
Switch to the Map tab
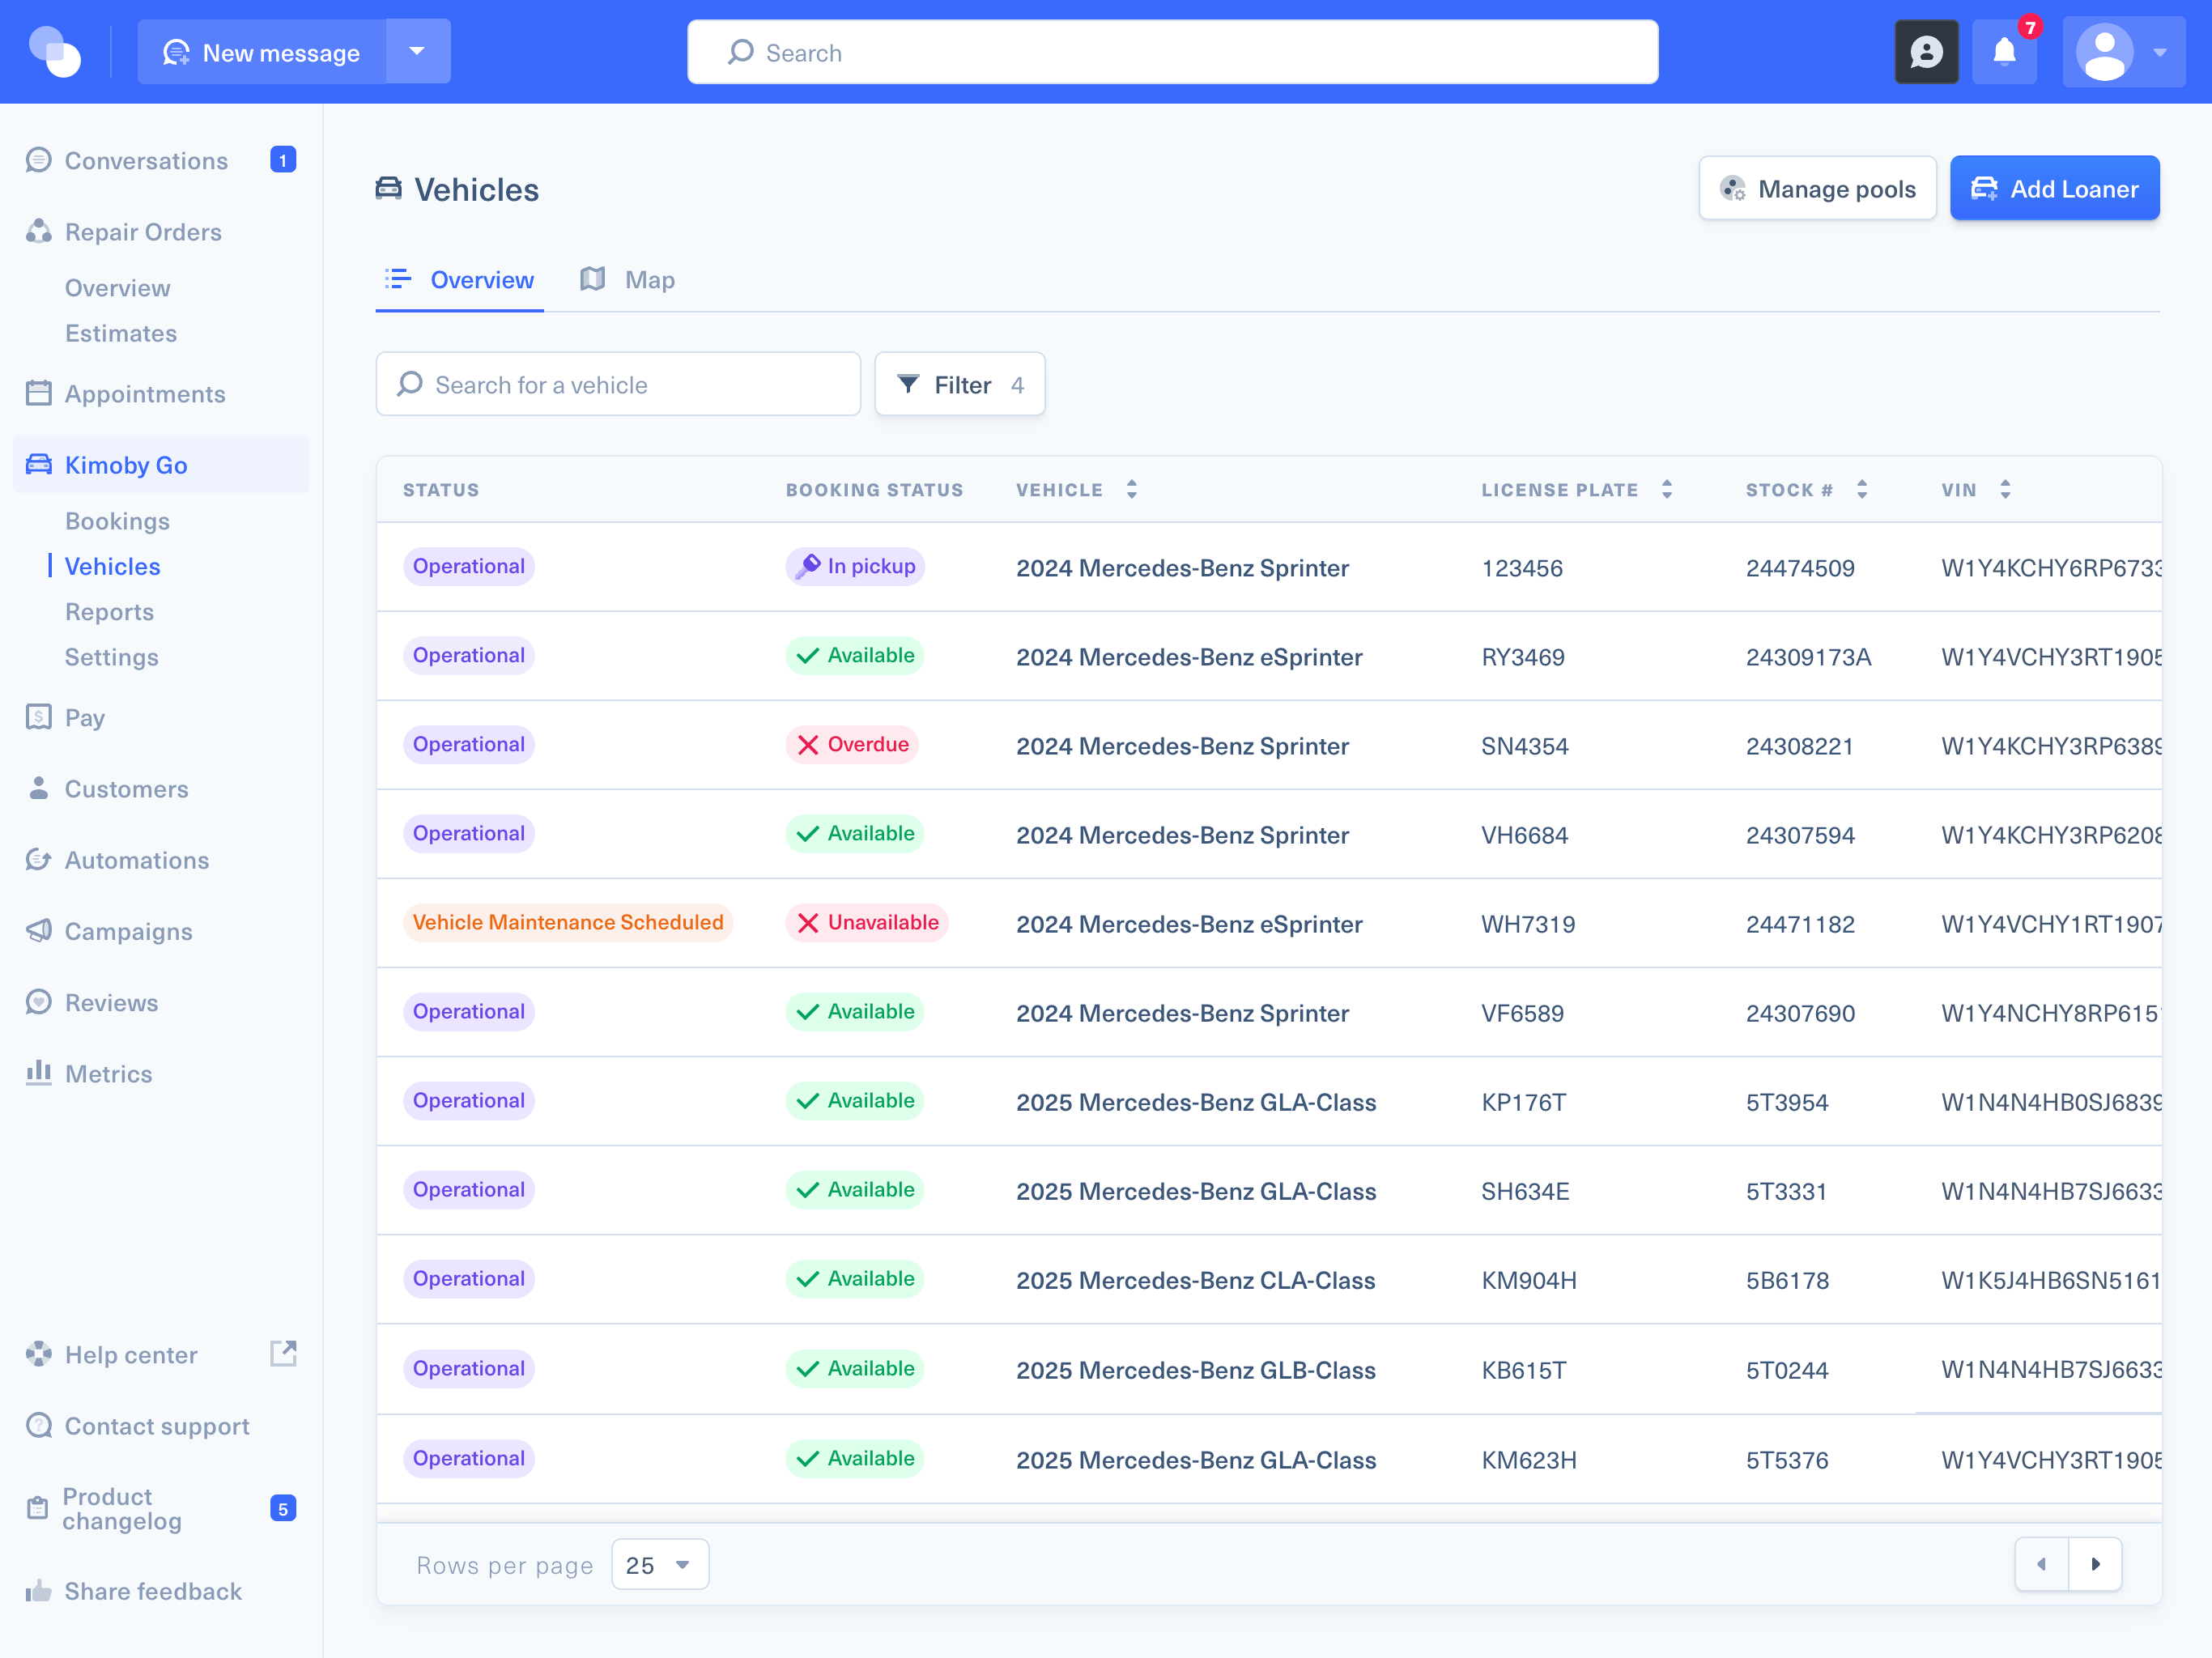[628, 280]
